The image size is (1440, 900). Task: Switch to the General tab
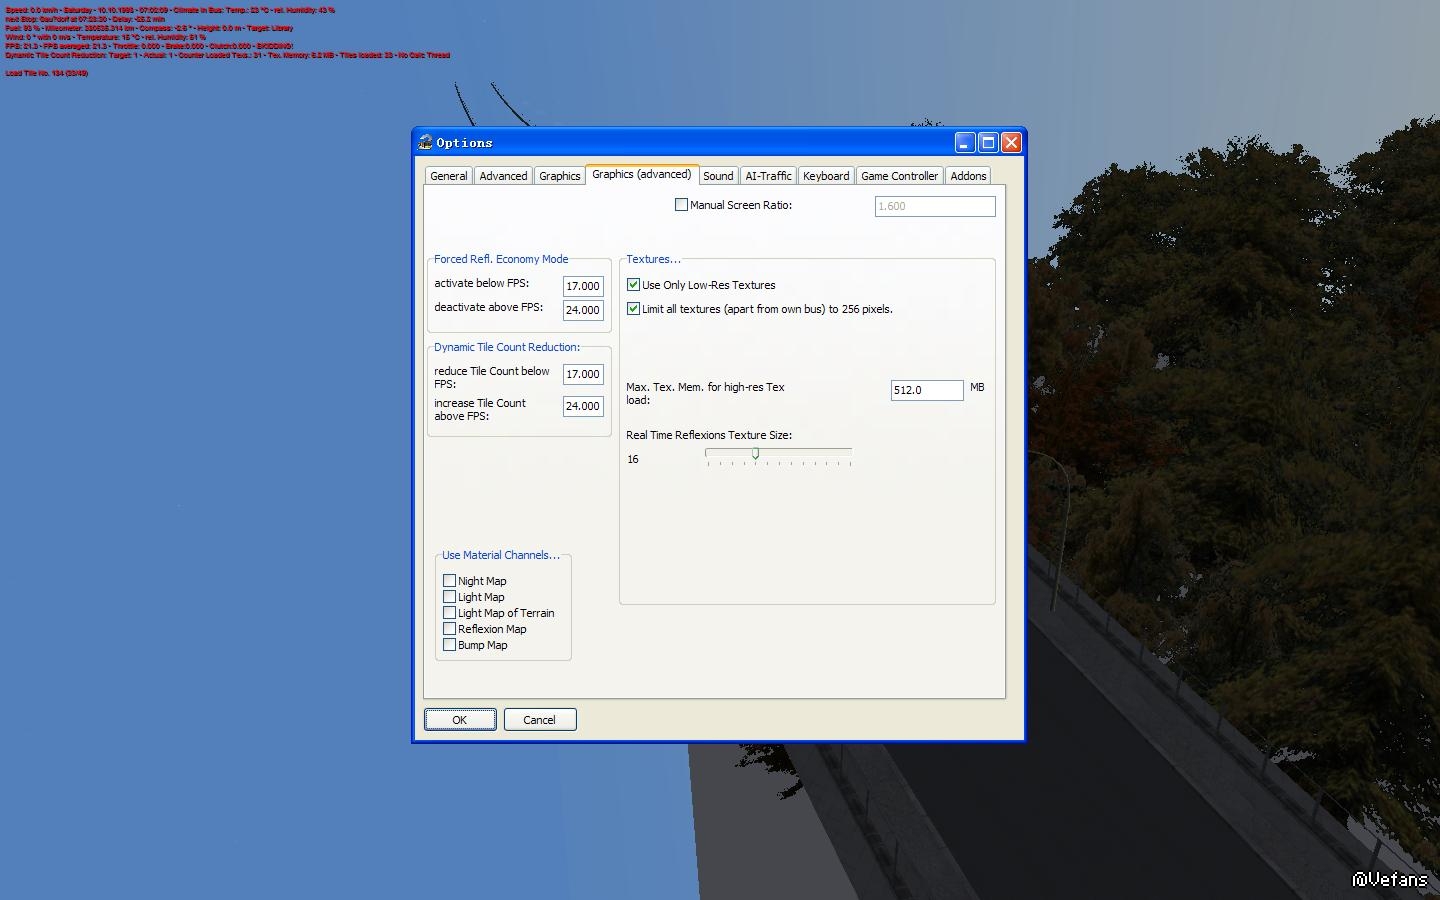(x=448, y=176)
